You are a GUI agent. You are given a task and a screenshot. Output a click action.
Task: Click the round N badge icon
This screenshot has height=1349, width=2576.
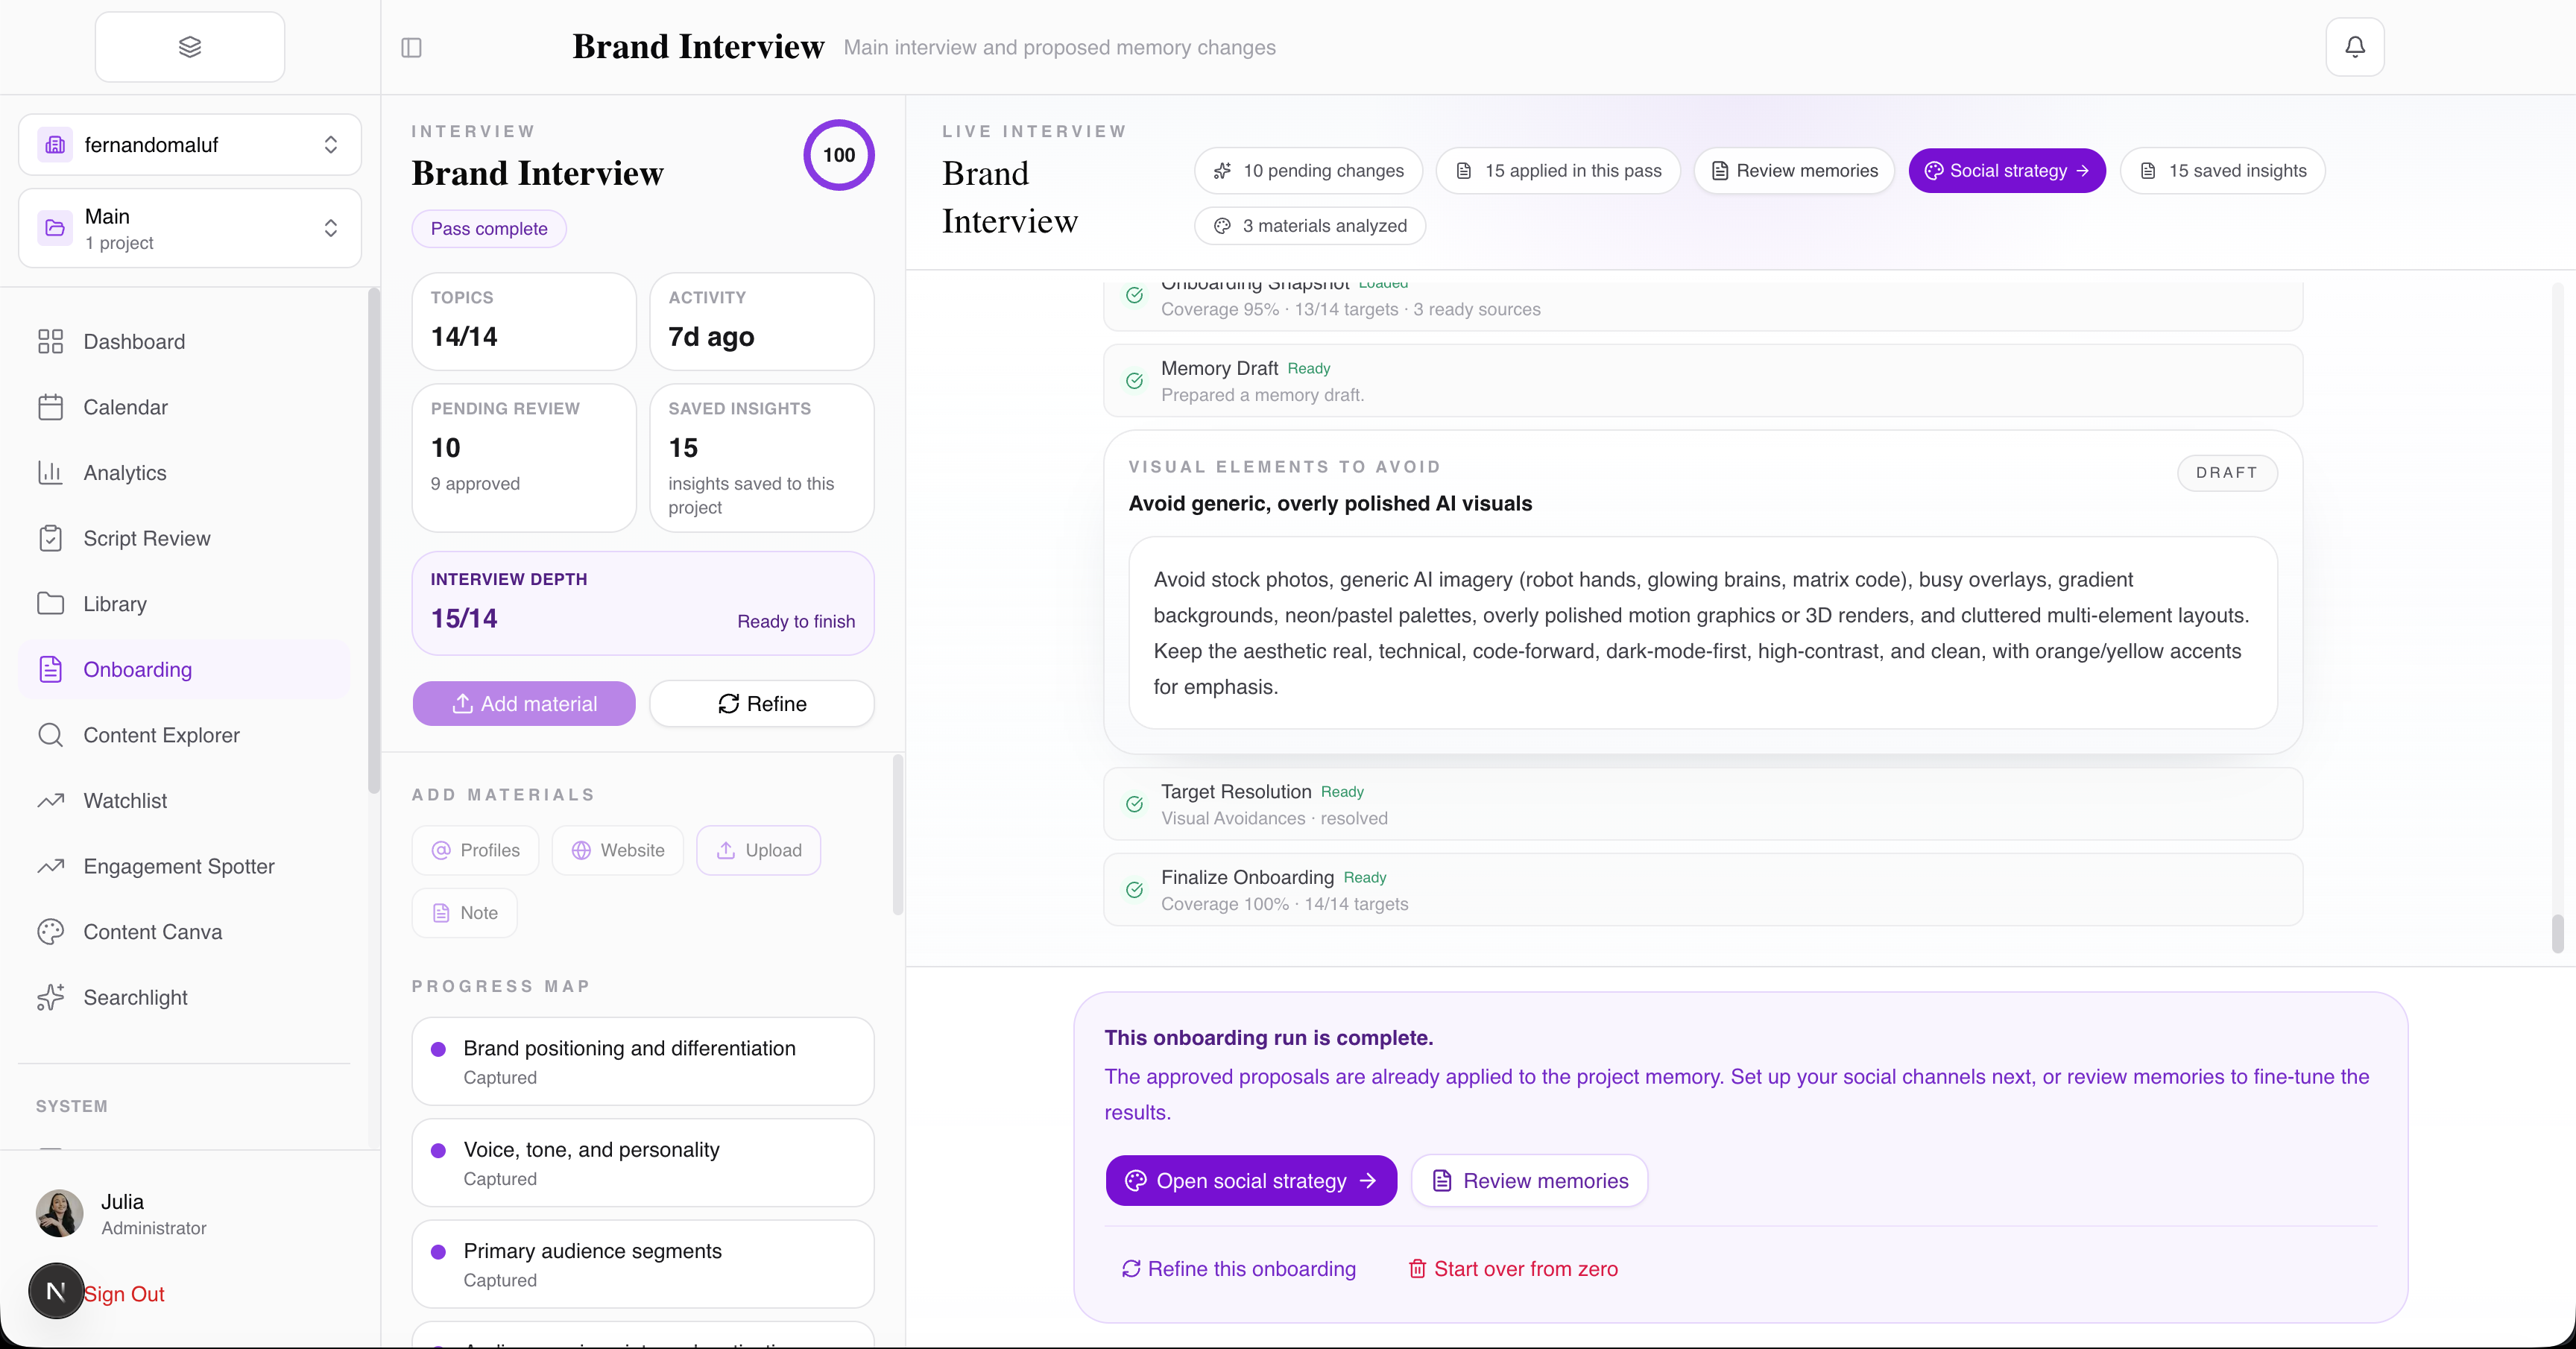click(56, 1291)
